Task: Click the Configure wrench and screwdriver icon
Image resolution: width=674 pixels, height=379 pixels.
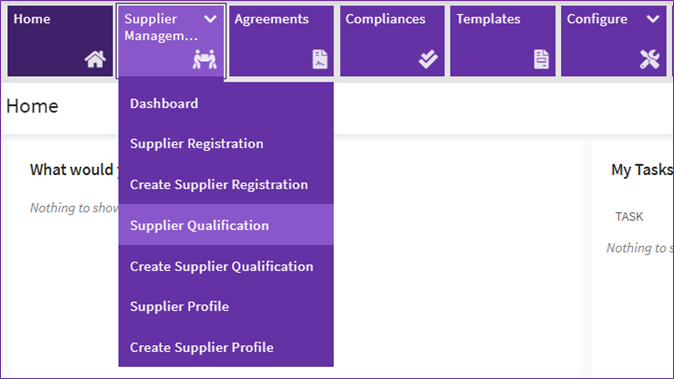Action: coord(649,59)
